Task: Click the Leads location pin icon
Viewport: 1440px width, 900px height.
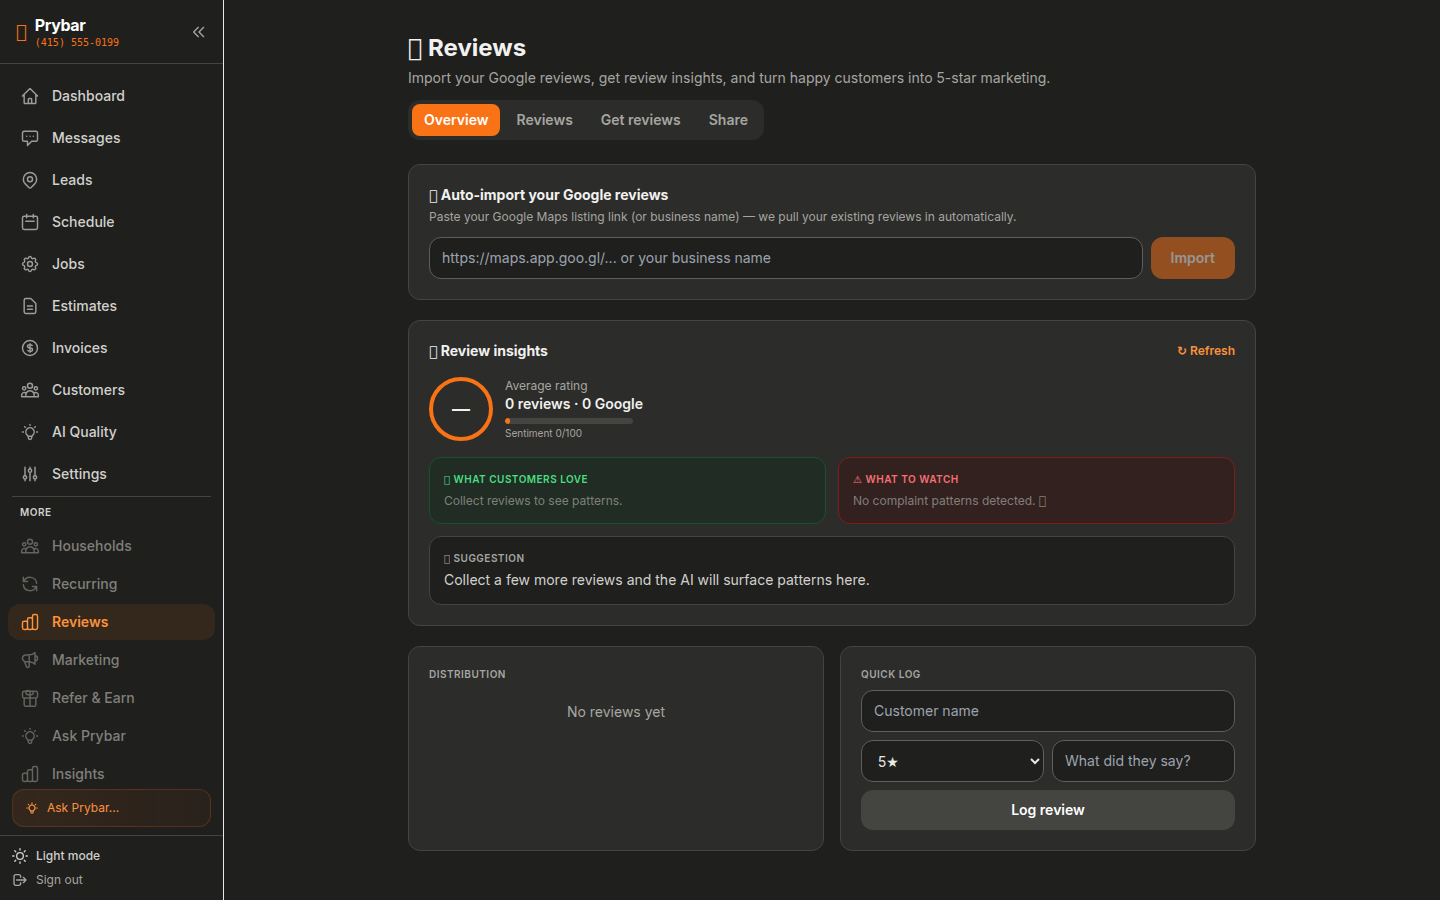Action: pos(30,180)
